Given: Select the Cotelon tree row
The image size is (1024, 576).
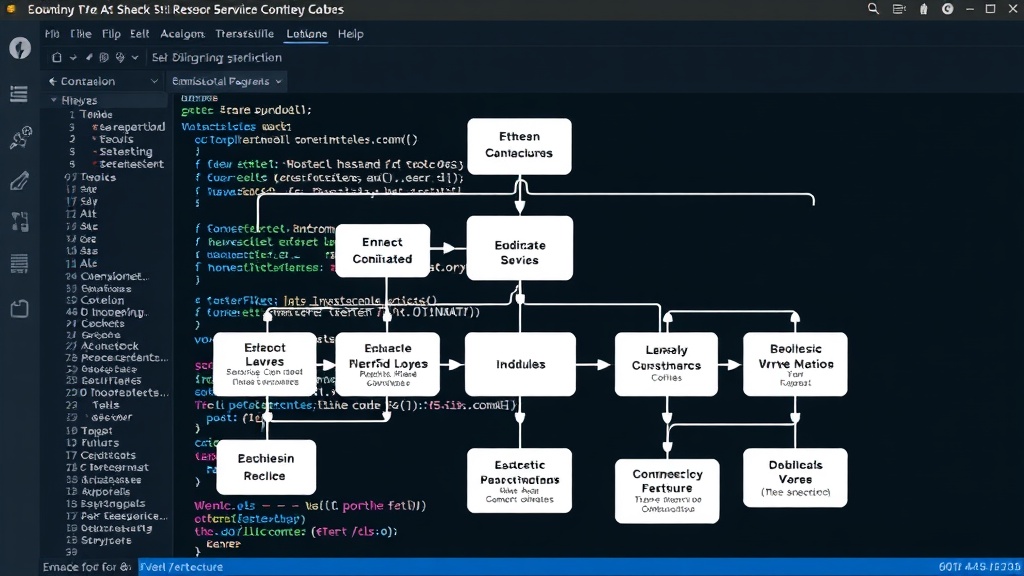Looking at the screenshot, I should click(104, 300).
